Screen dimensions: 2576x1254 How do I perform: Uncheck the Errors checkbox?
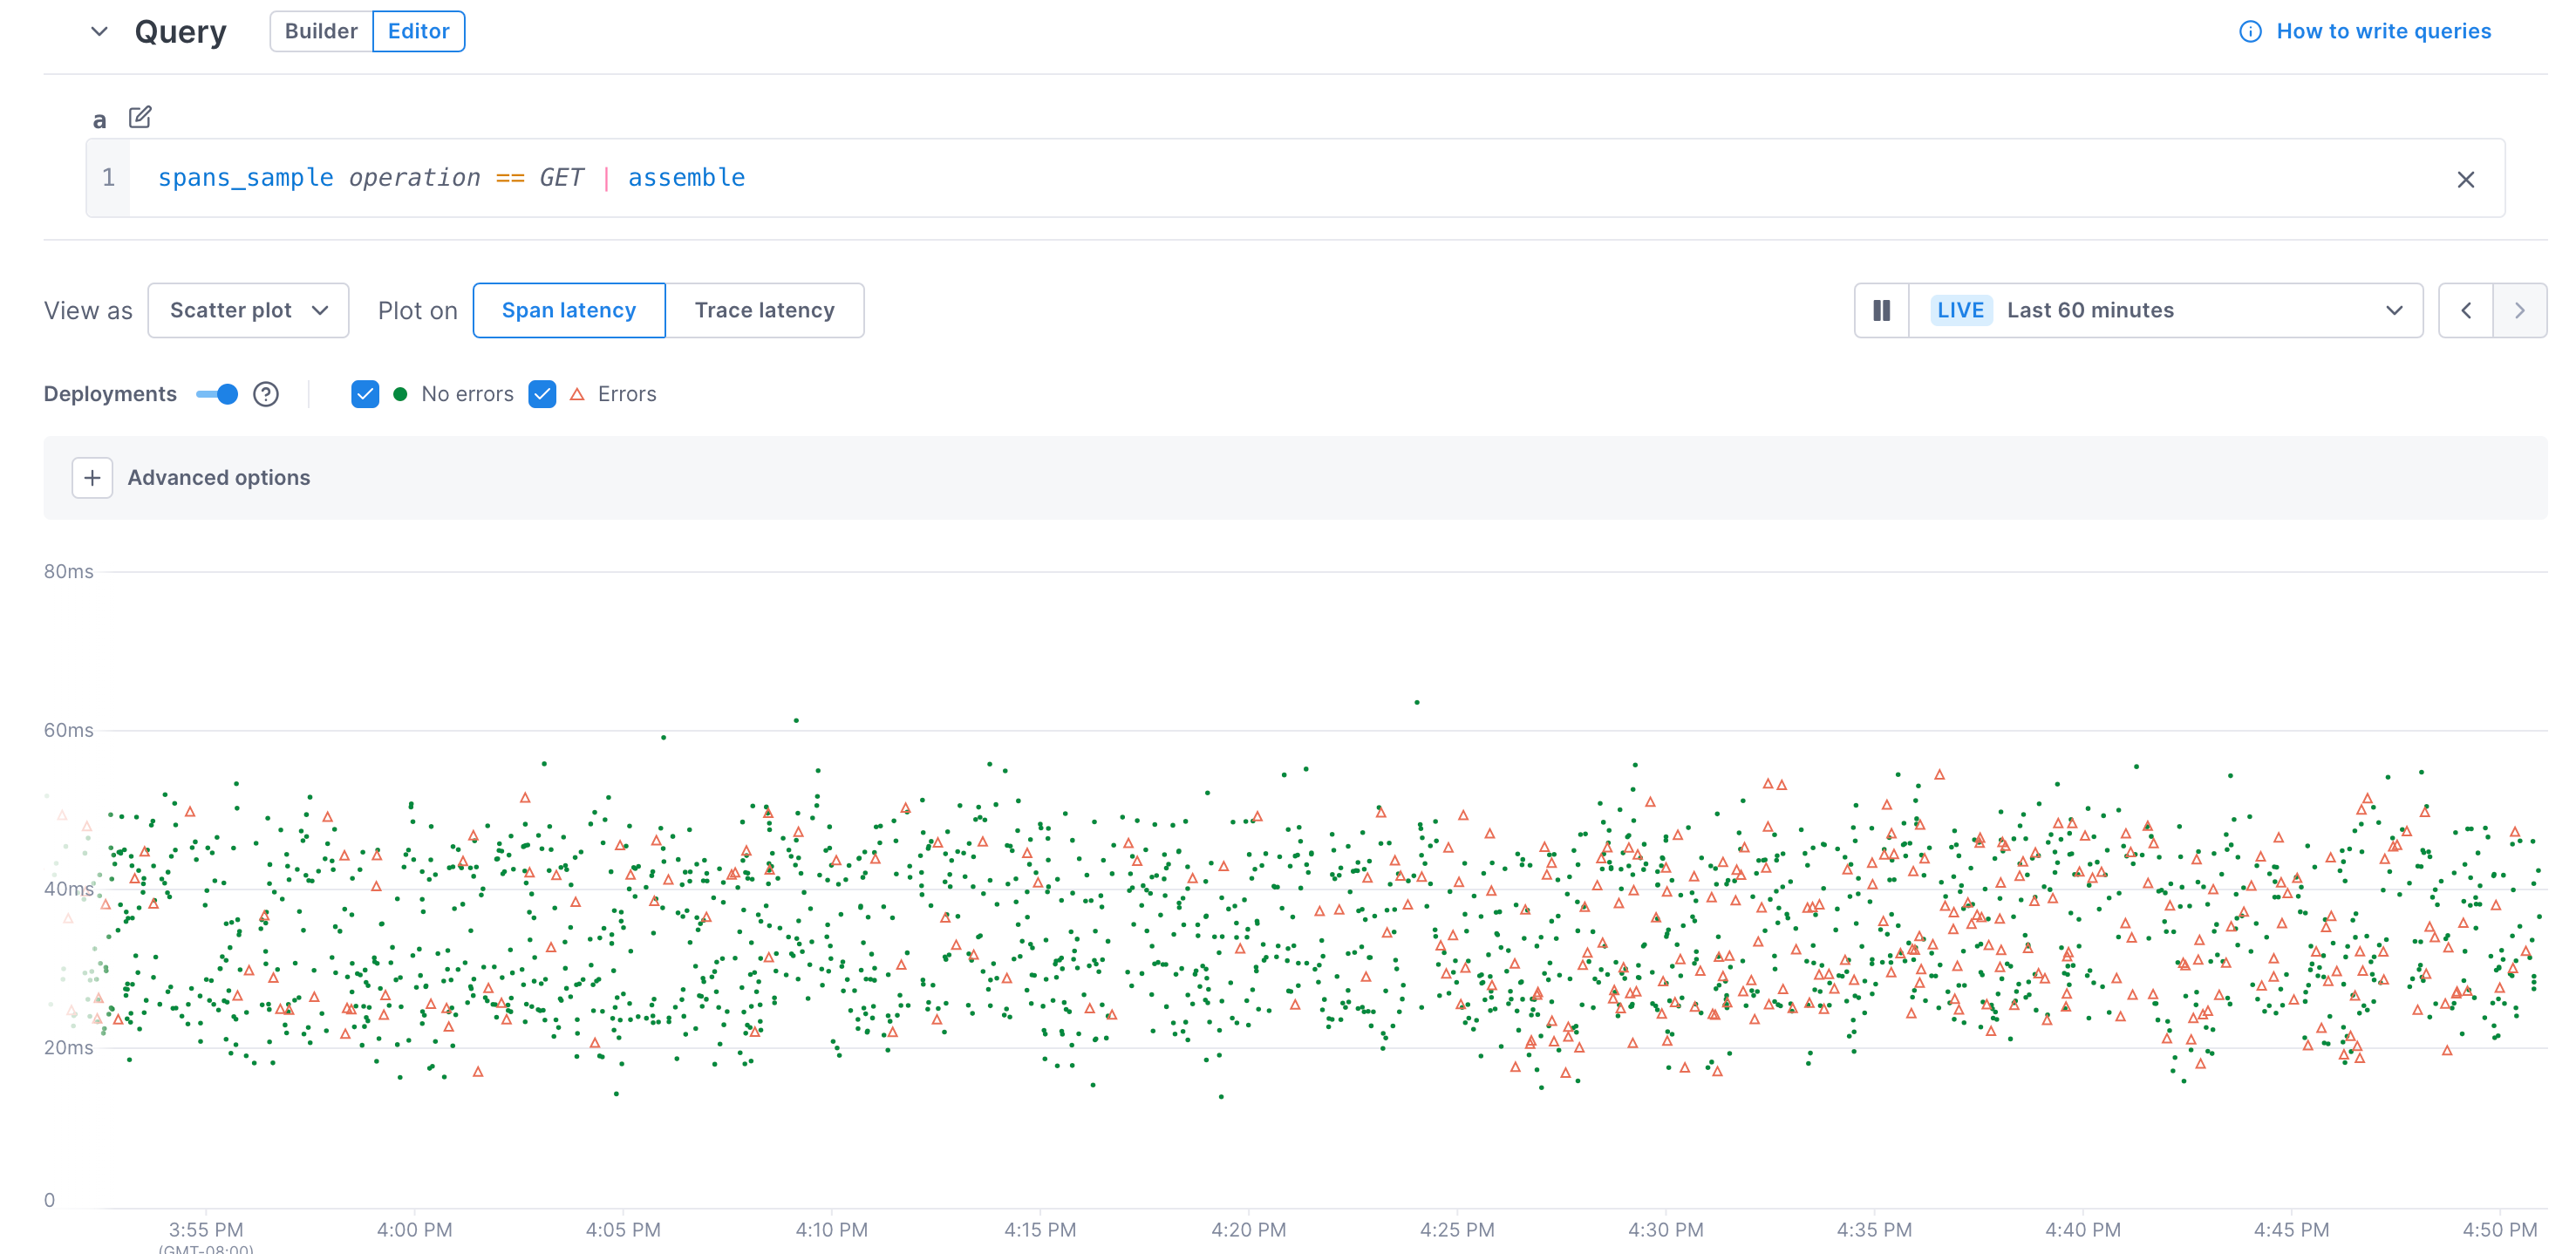coord(542,394)
